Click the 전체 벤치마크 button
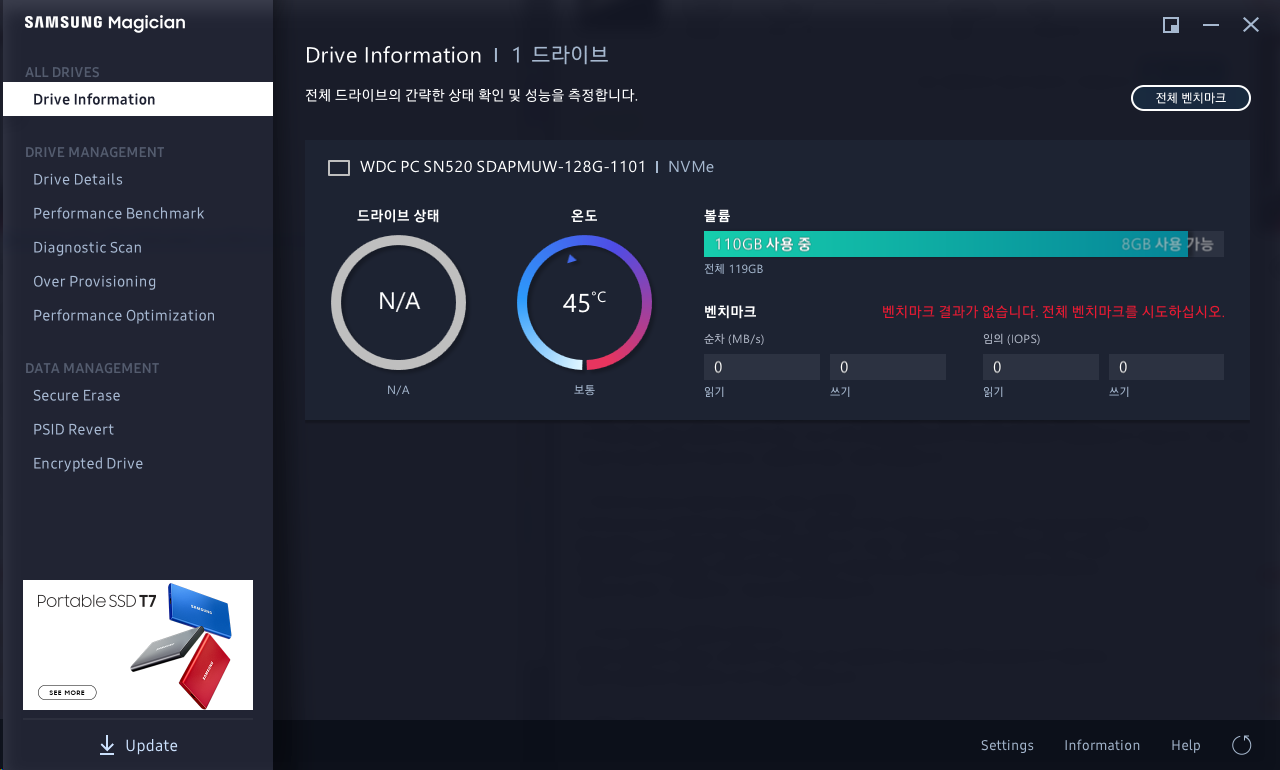The width and height of the screenshot is (1280, 770). tap(1191, 98)
